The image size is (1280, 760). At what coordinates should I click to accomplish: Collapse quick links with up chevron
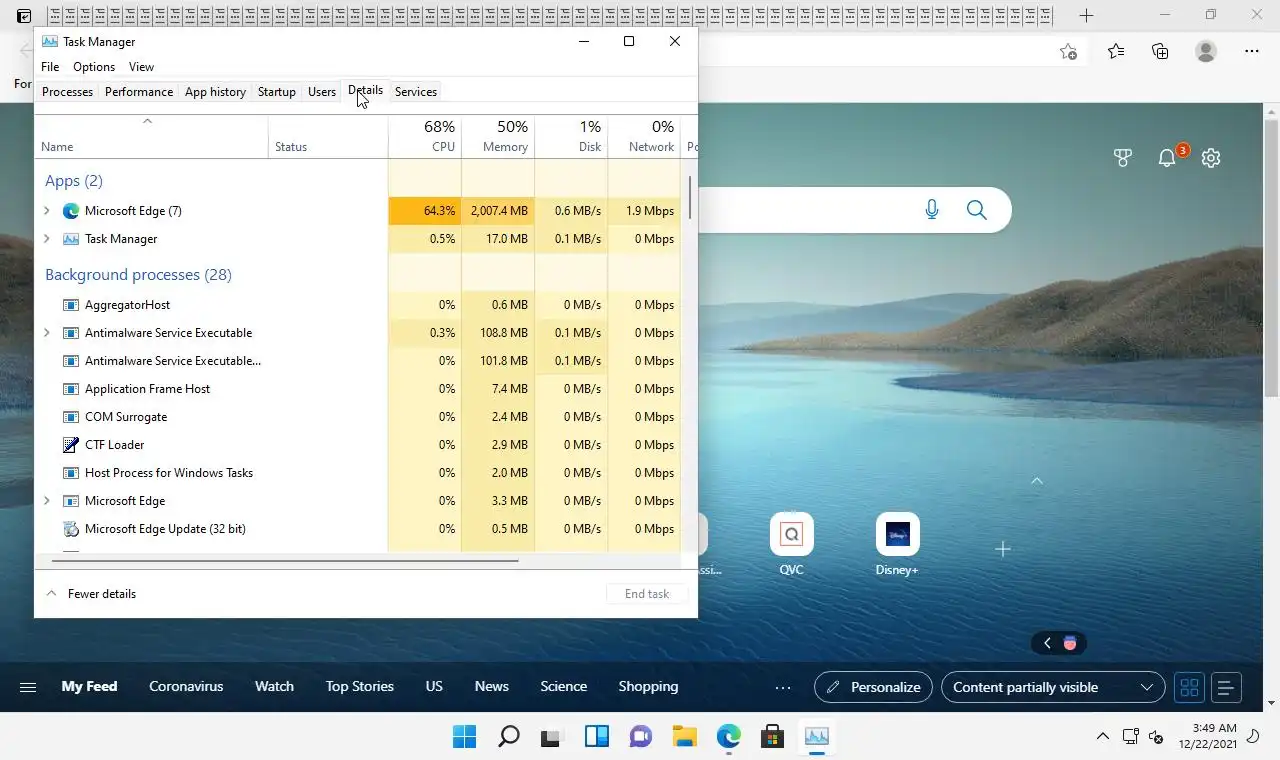coord(1037,481)
